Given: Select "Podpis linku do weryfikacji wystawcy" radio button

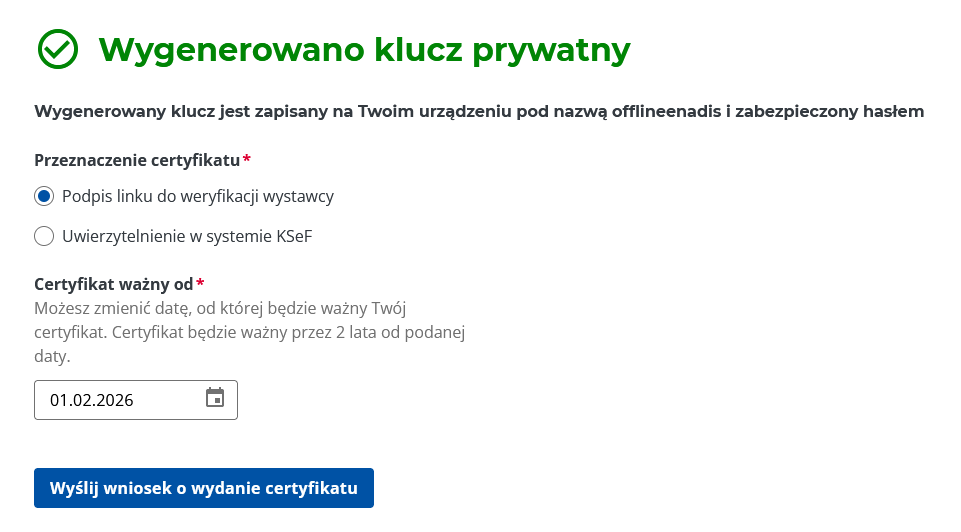Looking at the screenshot, I should point(44,196).
